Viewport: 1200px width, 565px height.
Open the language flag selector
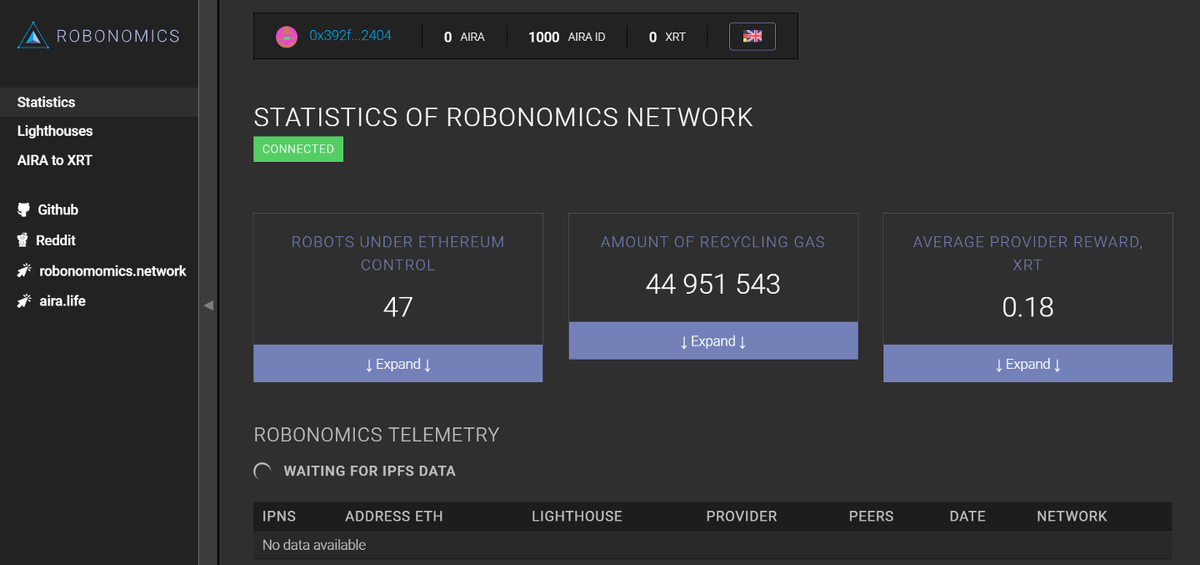pos(753,37)
